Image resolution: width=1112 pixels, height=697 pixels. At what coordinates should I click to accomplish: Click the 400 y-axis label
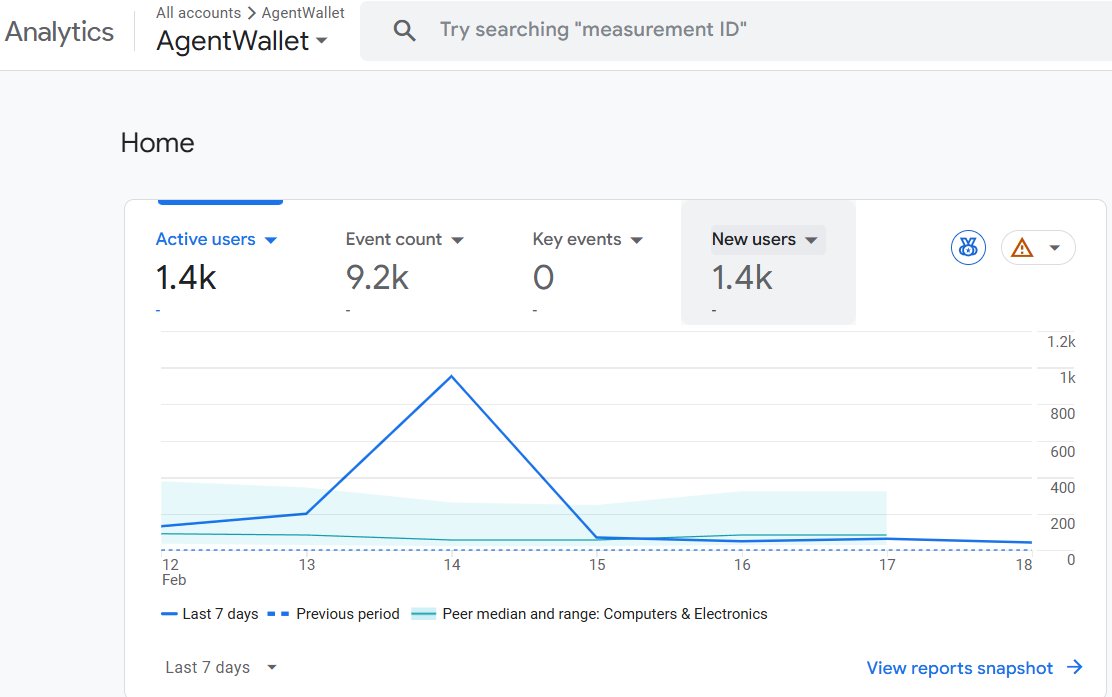click(x=1062, y=488)
